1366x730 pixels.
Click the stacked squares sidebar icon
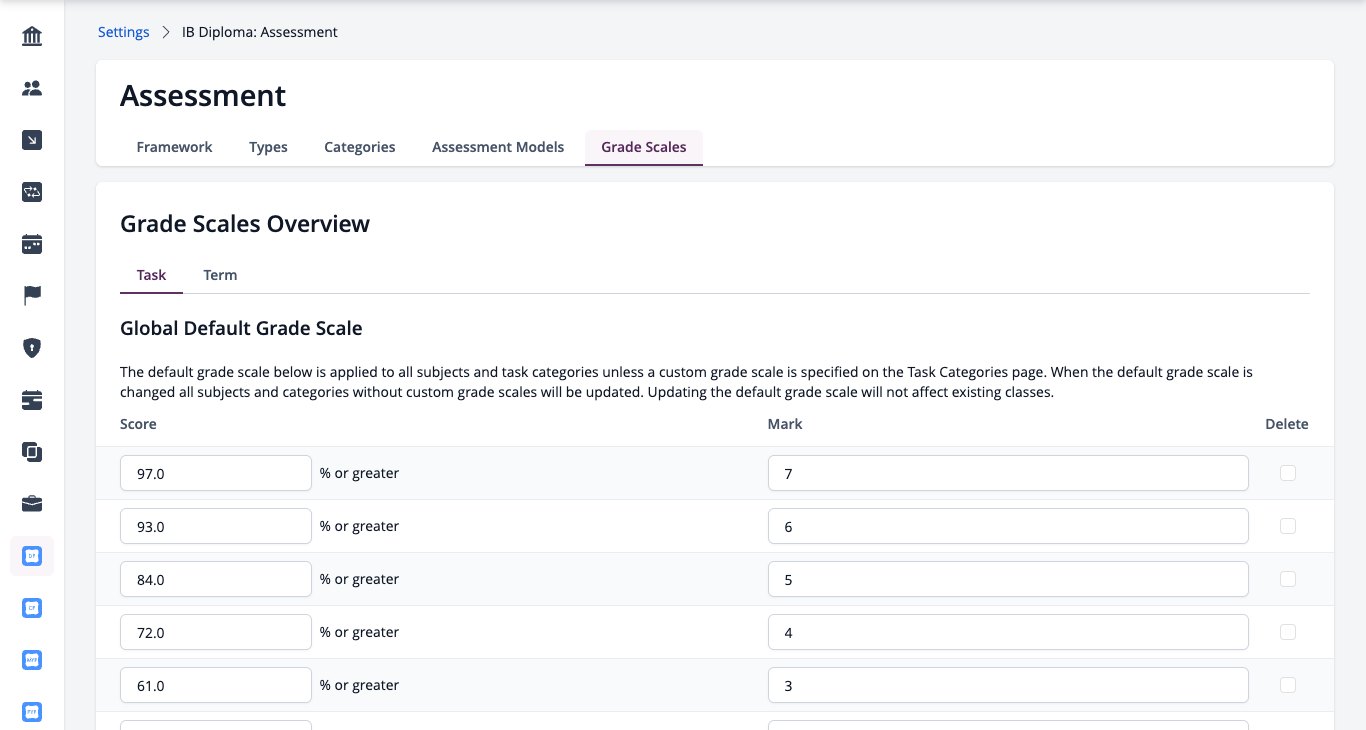pos(32,452)
